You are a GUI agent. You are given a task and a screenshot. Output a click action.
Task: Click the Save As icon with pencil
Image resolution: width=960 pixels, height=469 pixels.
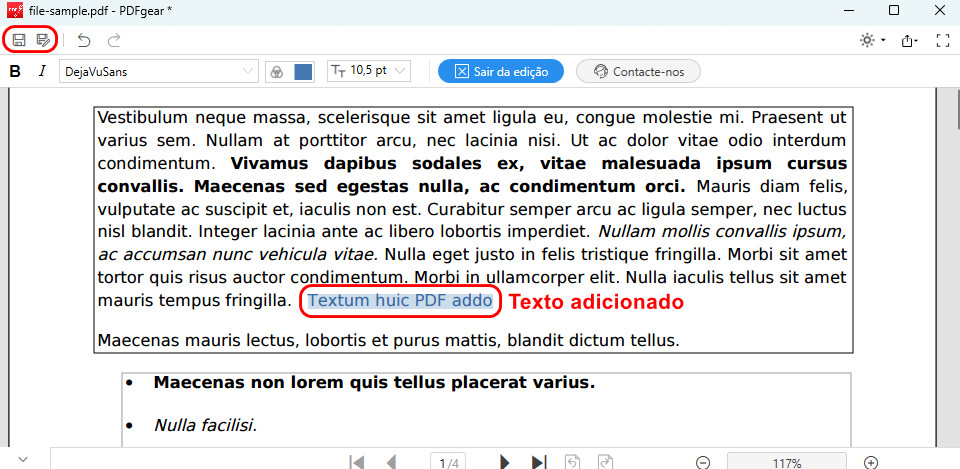[x=42, y=40]
